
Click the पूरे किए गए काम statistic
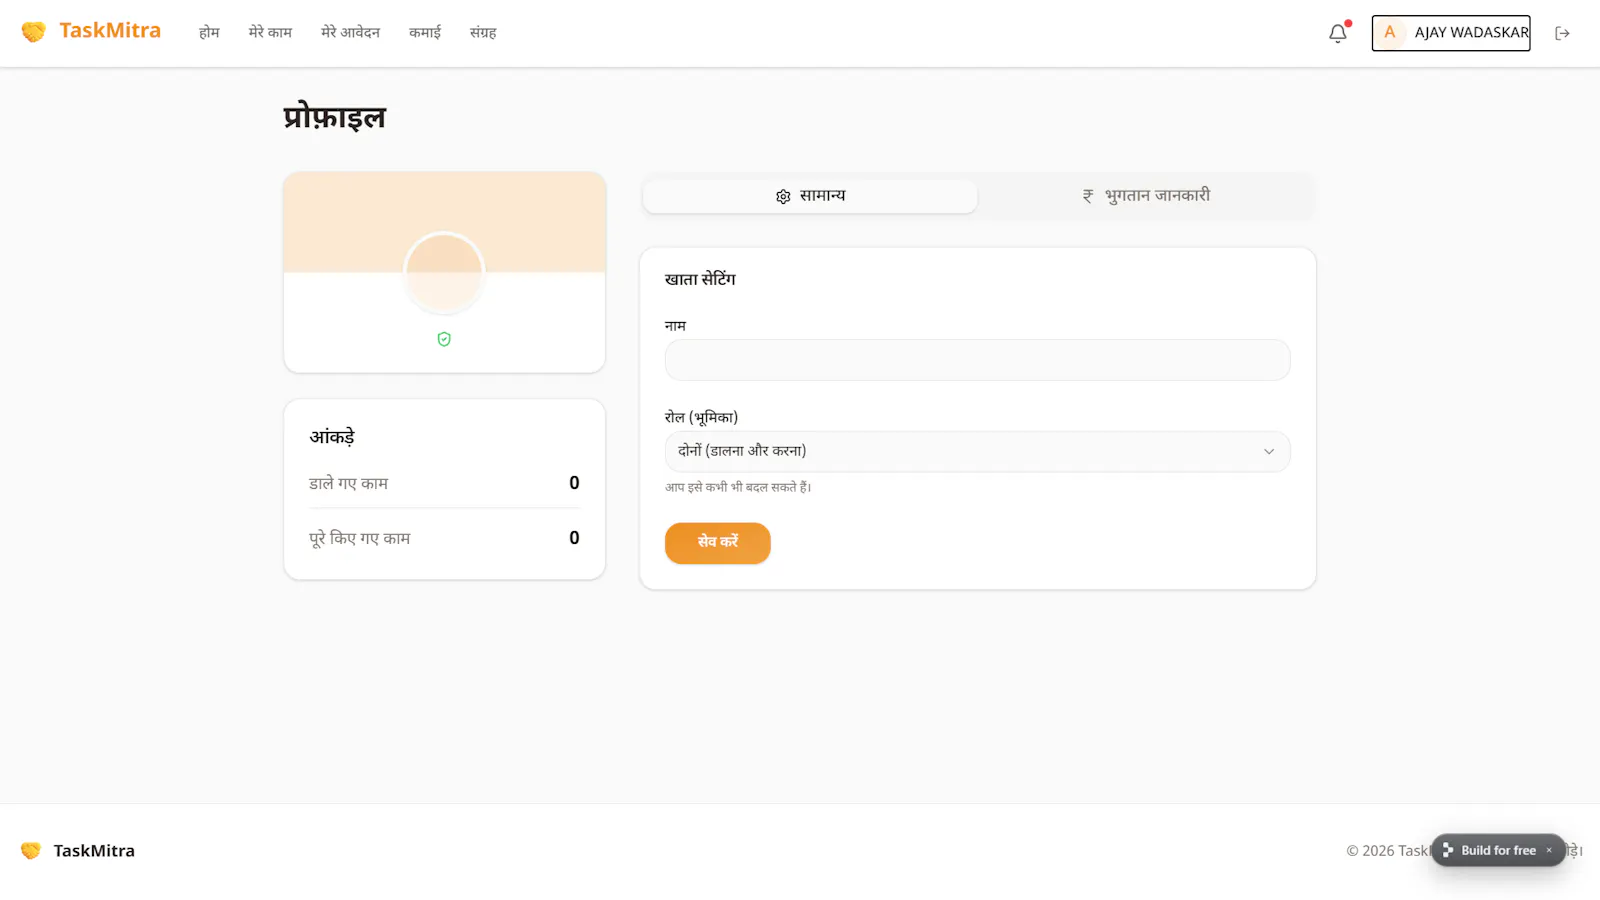[444, 538]
